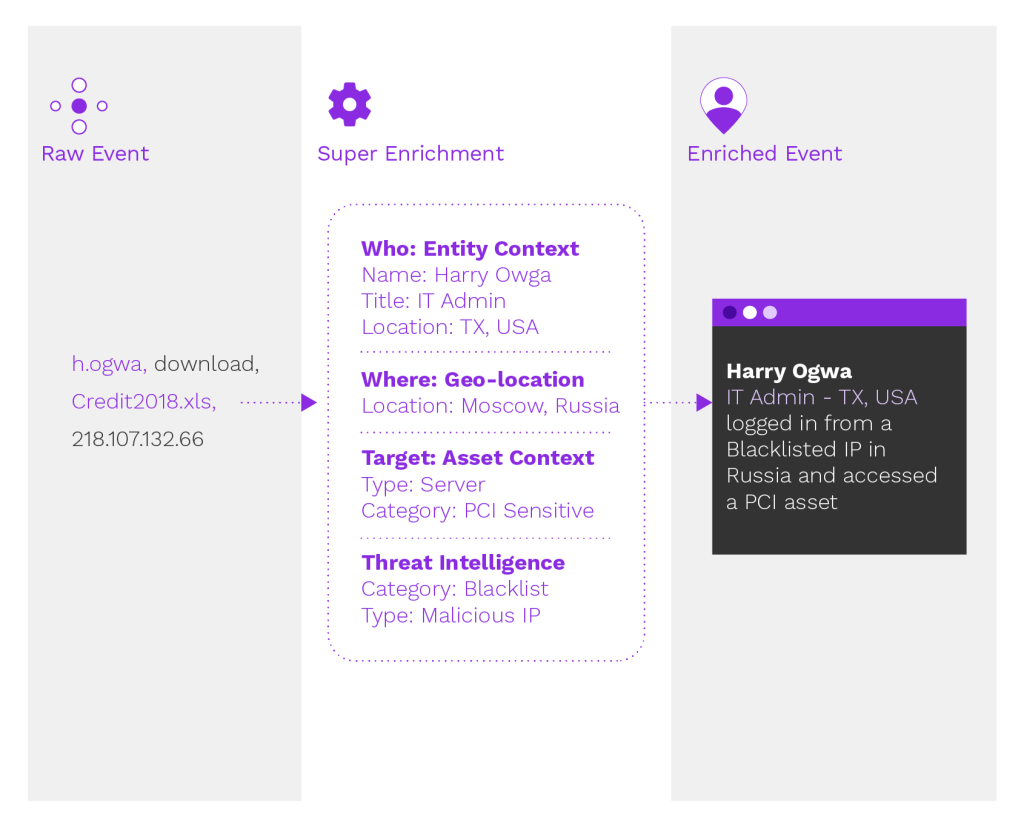Click the Enriched Event person pin icon

[724, 106]
